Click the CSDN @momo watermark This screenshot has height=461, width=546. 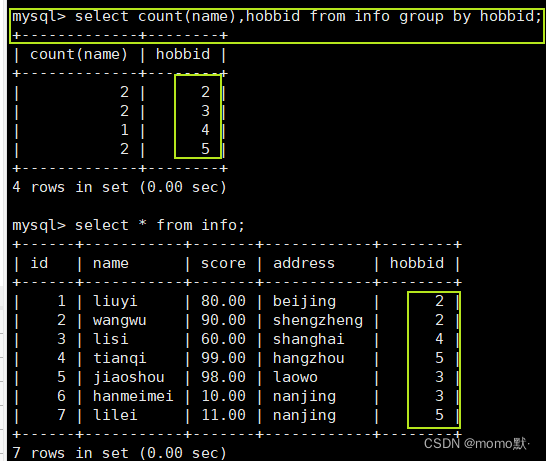pos(476,444)
